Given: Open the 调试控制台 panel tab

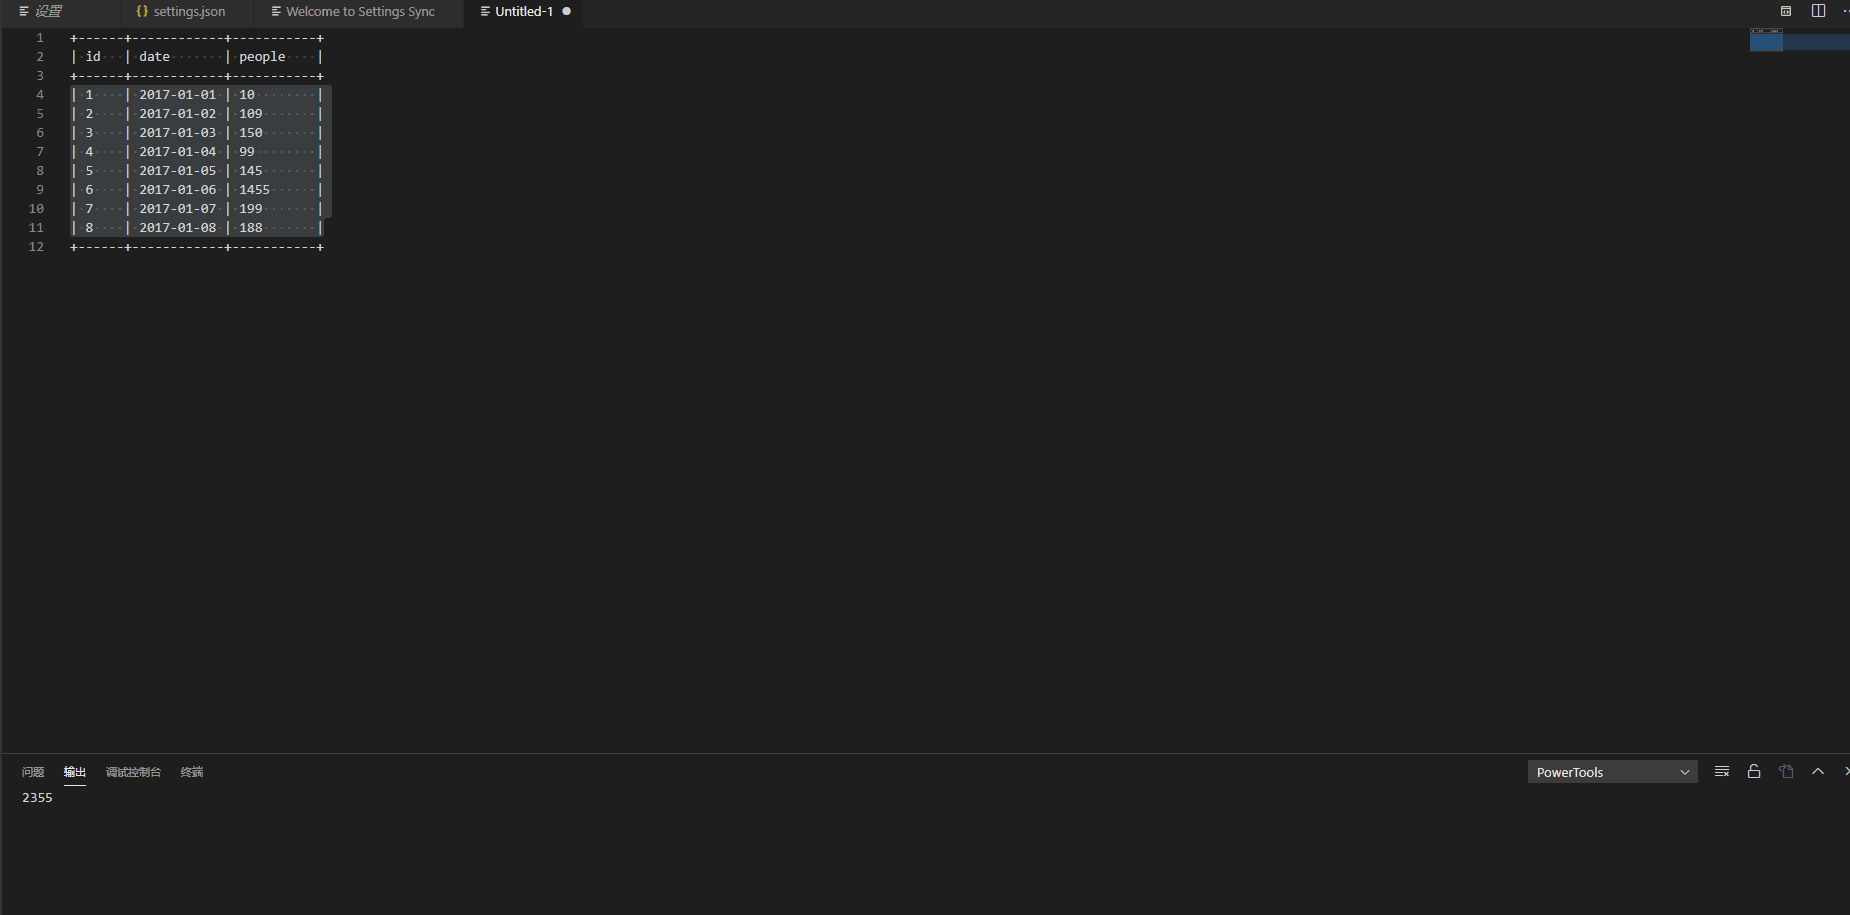Looking at the screenshot, I should (133, 772).
